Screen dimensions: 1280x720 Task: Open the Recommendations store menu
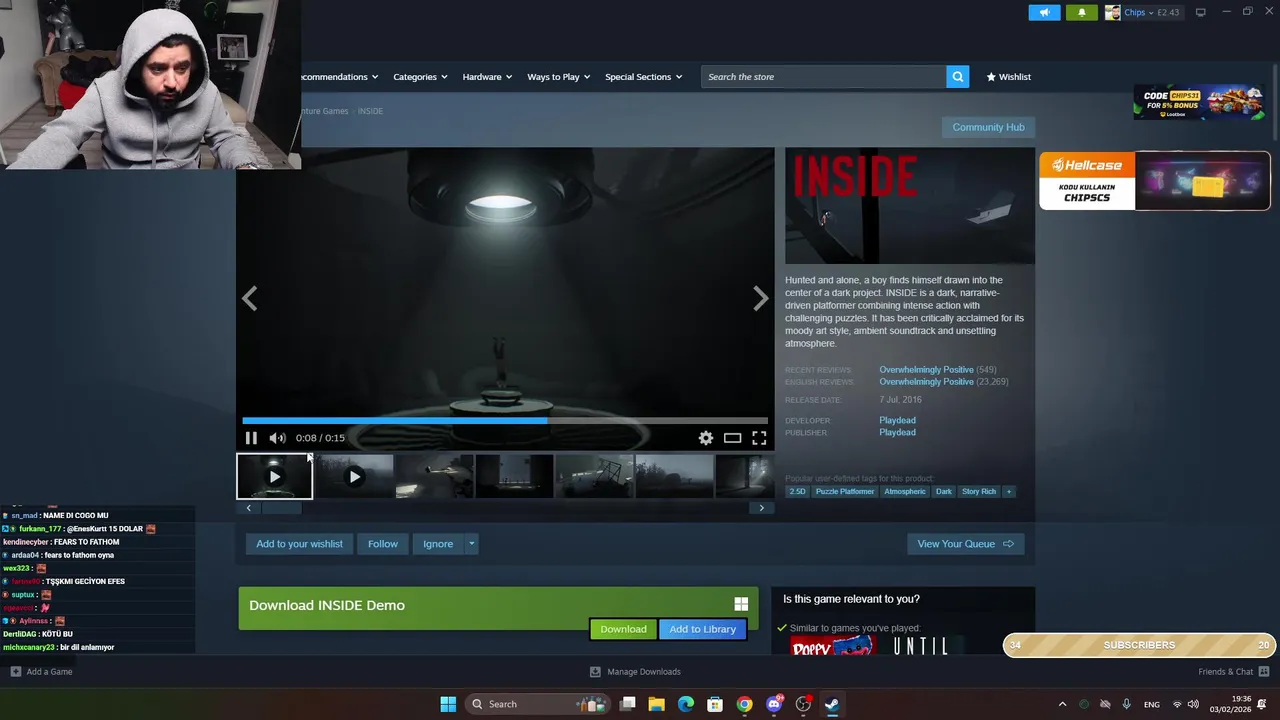(x=339, y=77)
